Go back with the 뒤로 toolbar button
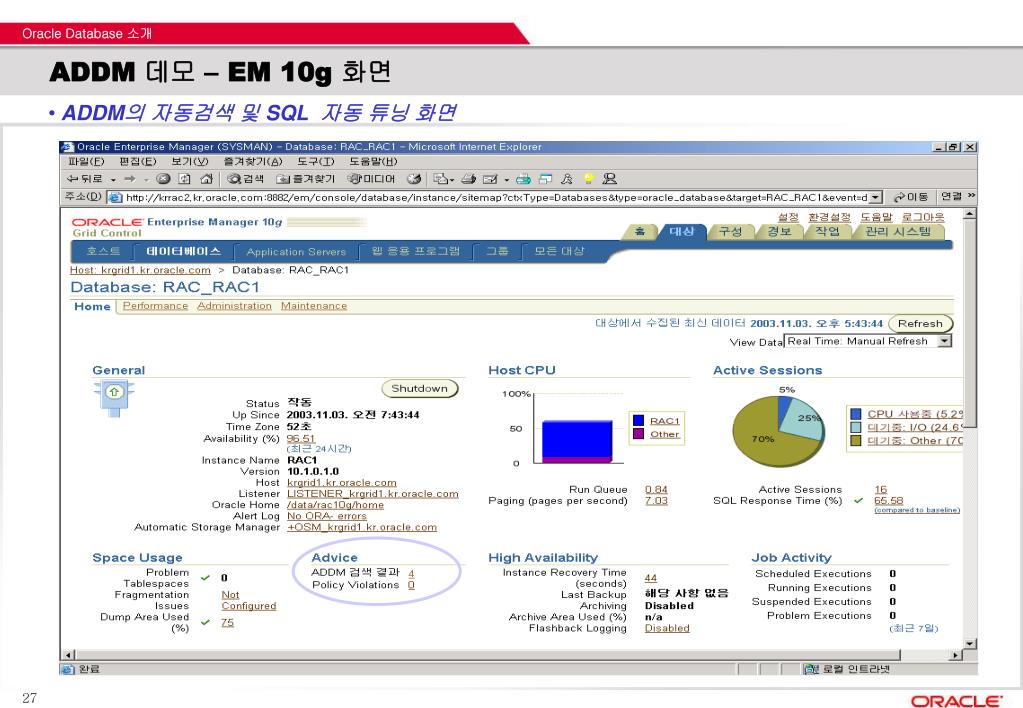The width and height of the screenshot is (1023, 708). 85,179
